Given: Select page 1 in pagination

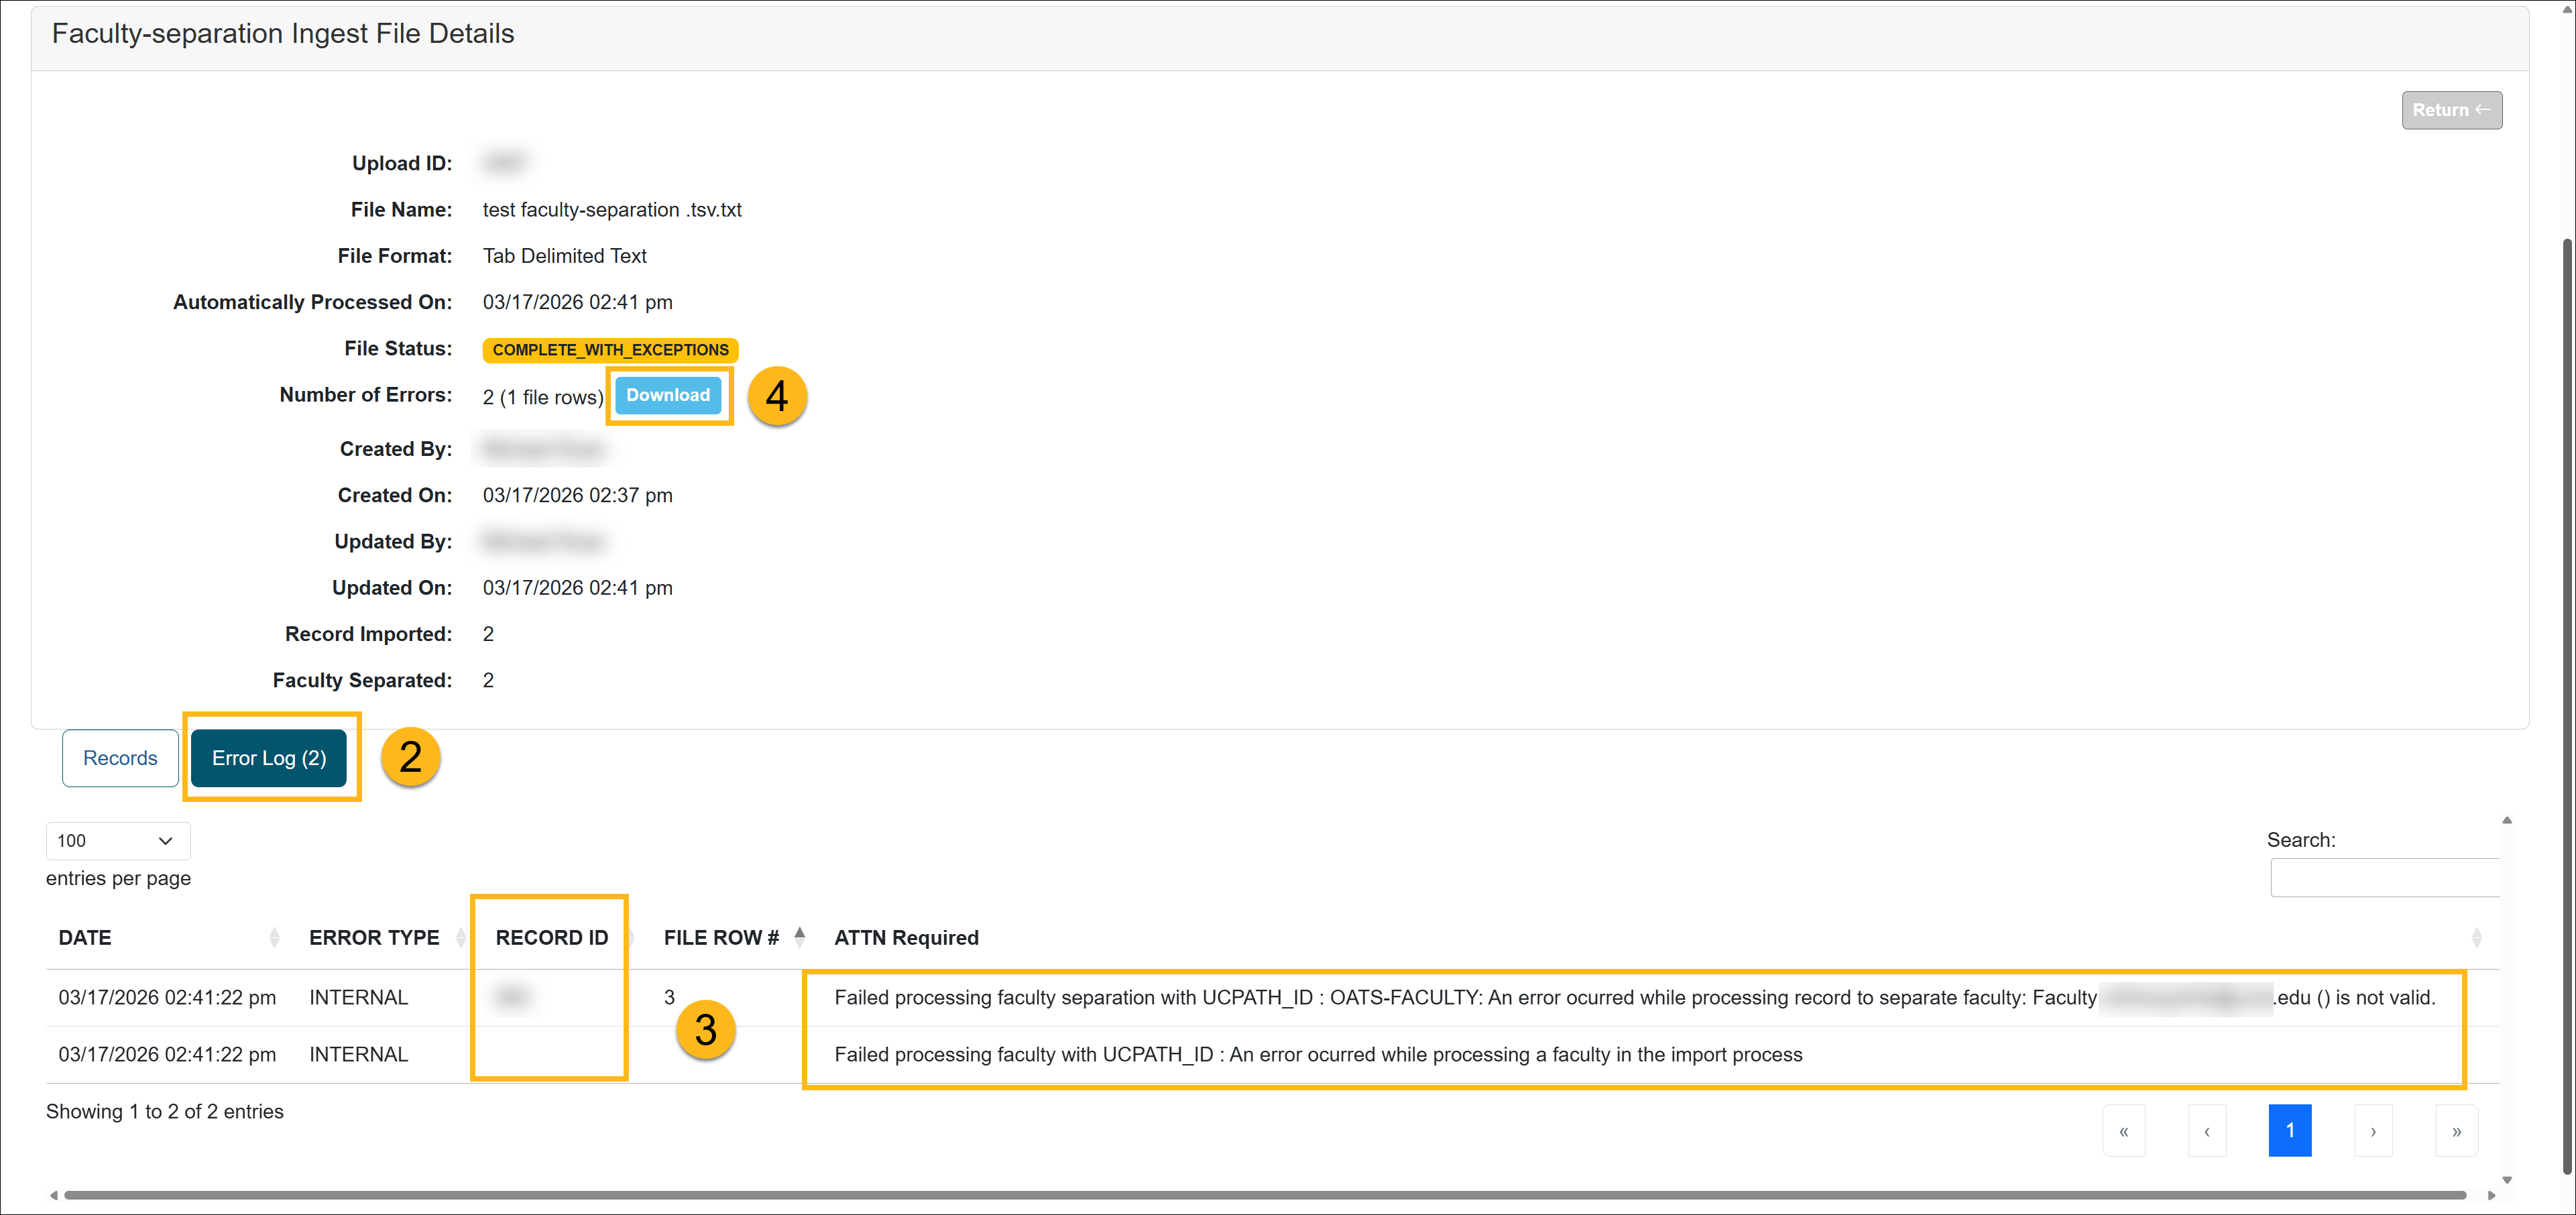Looking at the screenshot, I should click(2289, 1131).
